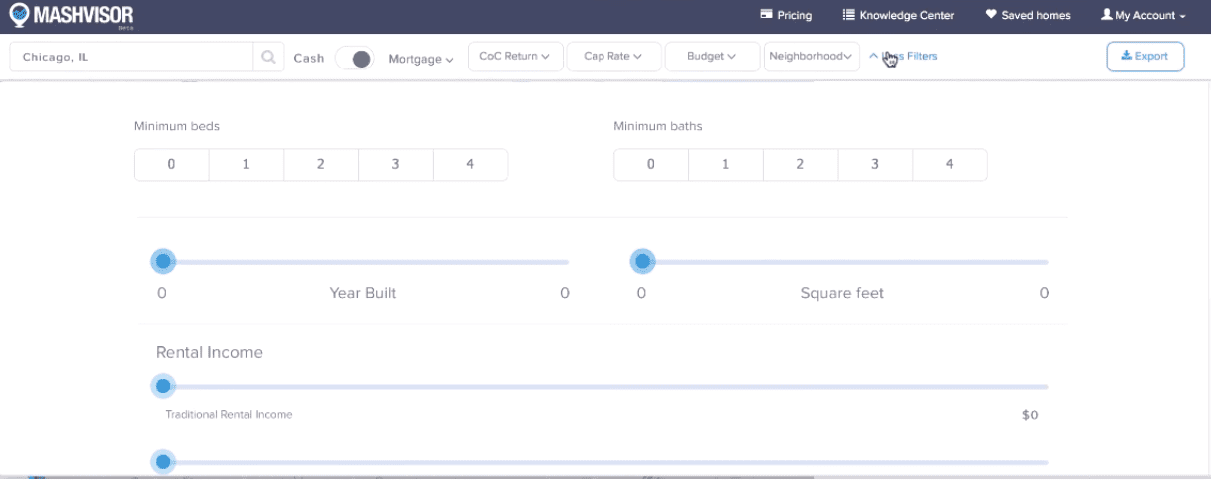Screen dimensions: 1211x486
Task: Open the Pricing page
Action: coord(786,16)
